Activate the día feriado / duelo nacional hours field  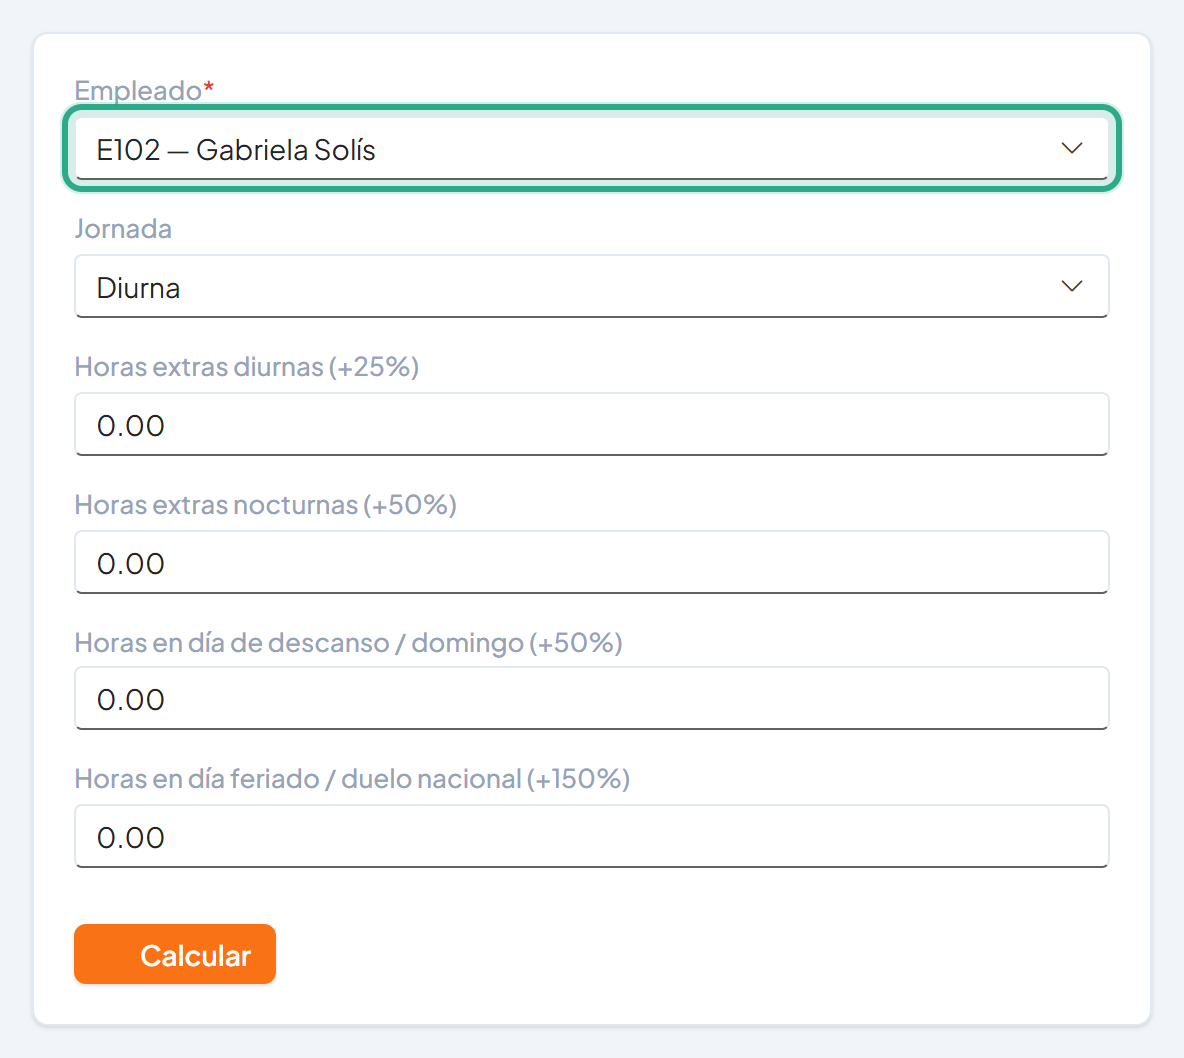(591, 837)
